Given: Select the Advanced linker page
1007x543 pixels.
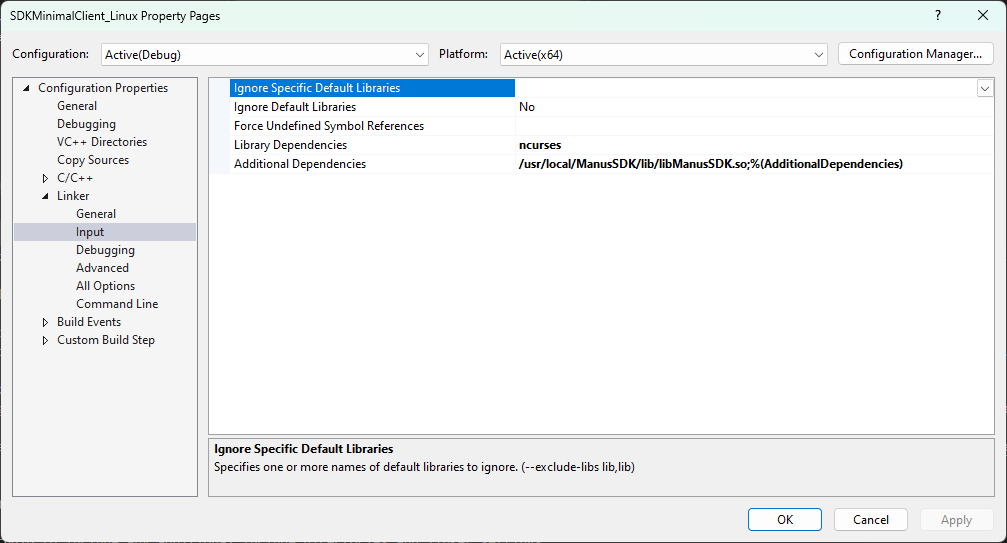Looking at the screenshot, I should (102, 268).
